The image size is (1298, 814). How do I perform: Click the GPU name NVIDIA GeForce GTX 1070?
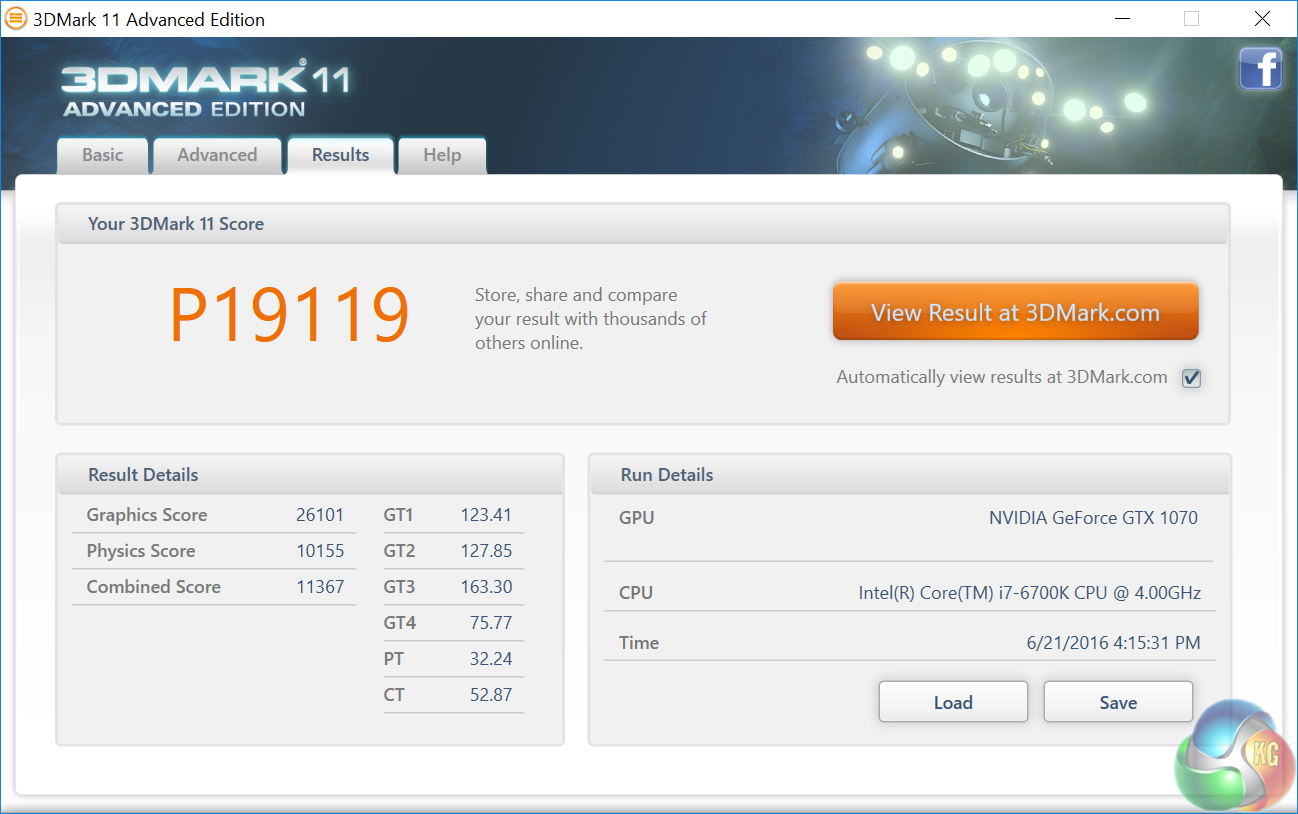[1093, 518]
